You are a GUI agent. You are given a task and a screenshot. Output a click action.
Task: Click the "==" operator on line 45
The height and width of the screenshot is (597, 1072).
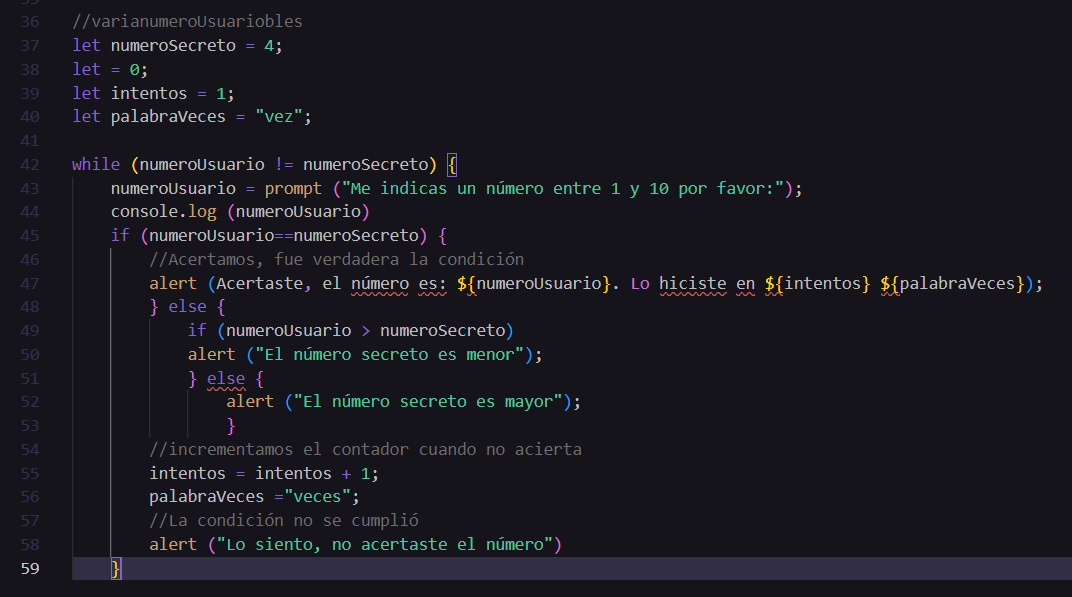(284, 236)
